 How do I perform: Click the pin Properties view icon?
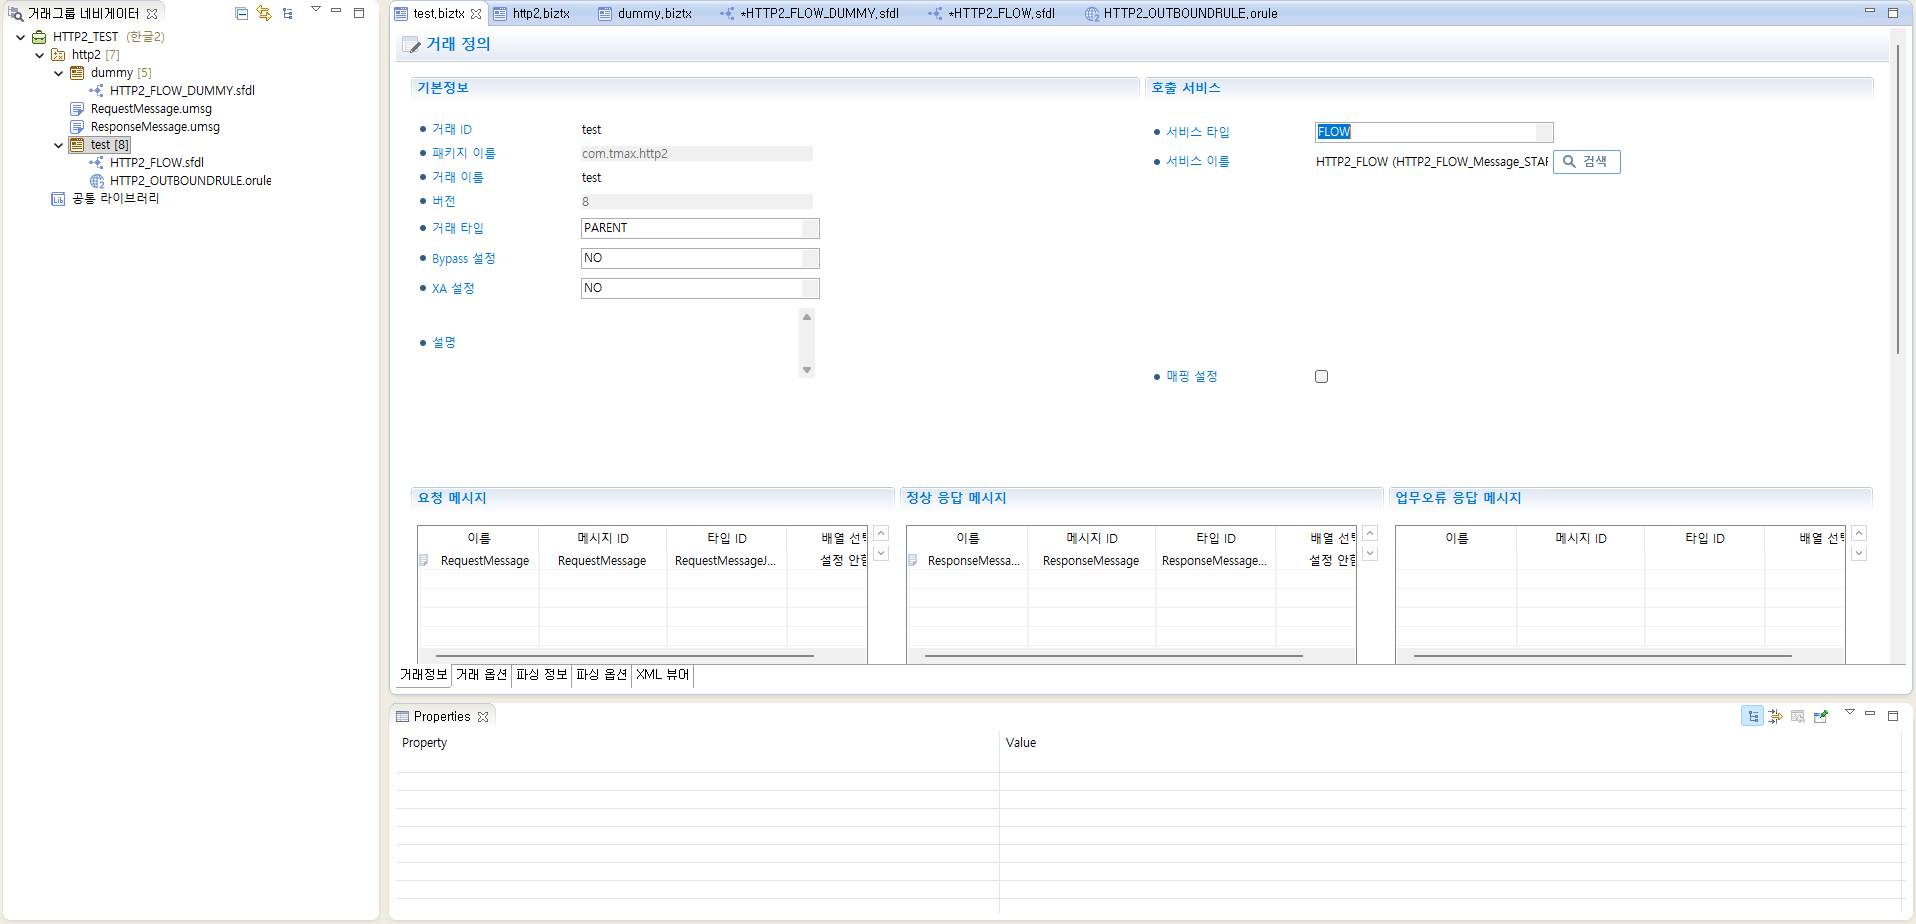(x=1821, y=715)
